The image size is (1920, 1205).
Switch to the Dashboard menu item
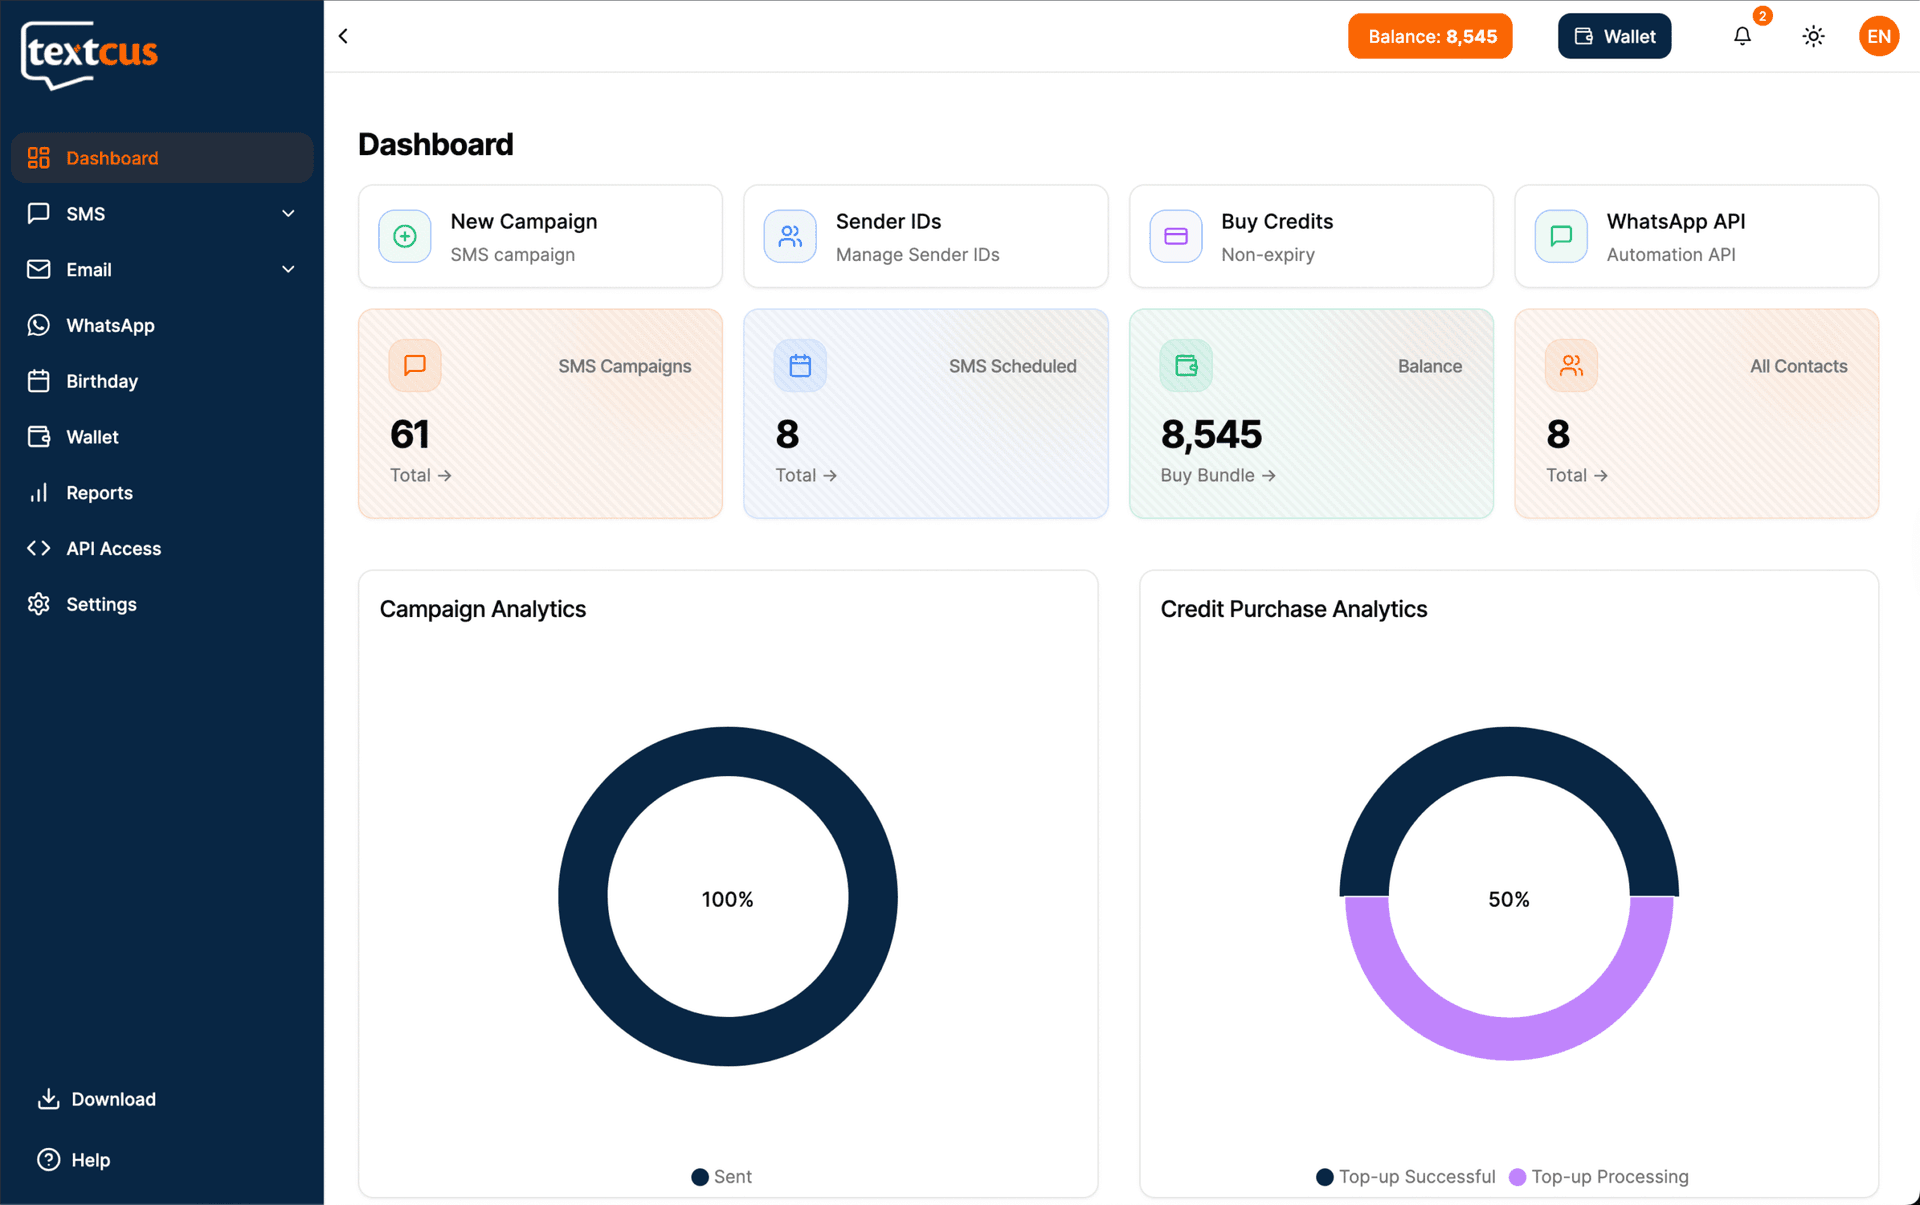click(x=112, y=157)
